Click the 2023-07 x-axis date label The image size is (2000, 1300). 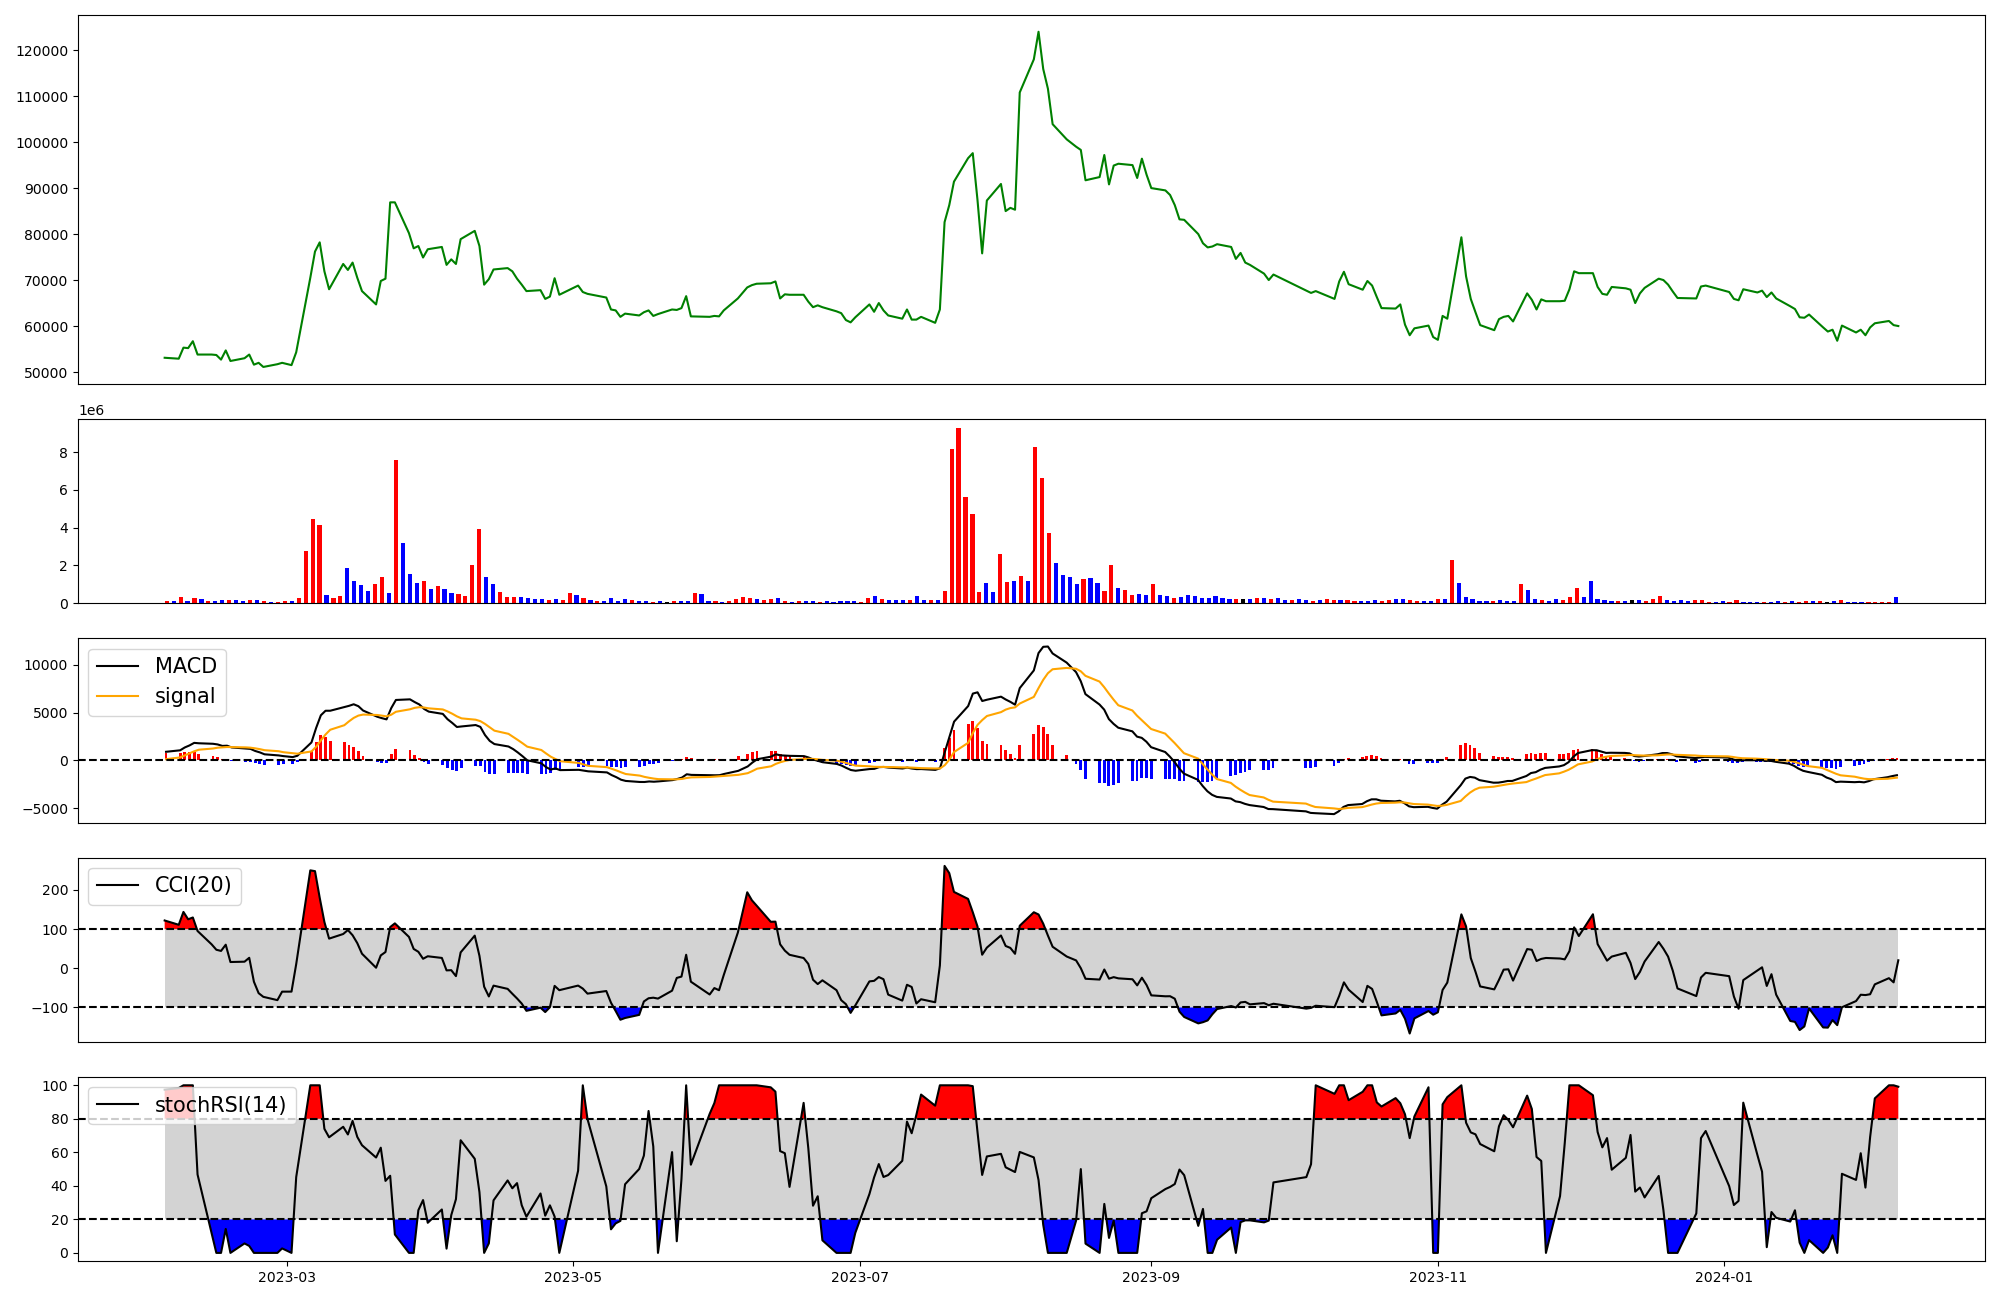[x=860, y=1277]
